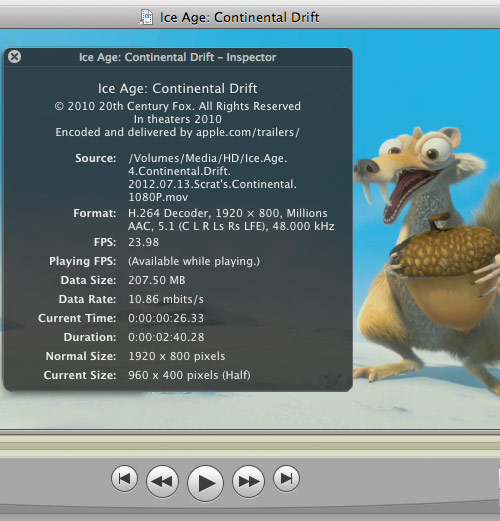
Task: Skip to beginning of the movie
Action: pos(124,479)
